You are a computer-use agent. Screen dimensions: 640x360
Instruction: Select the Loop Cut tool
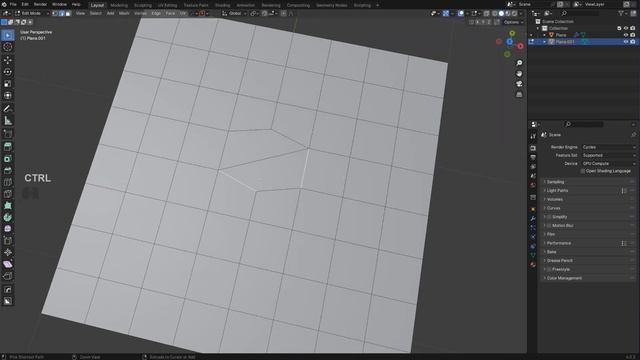coord(8,182)
